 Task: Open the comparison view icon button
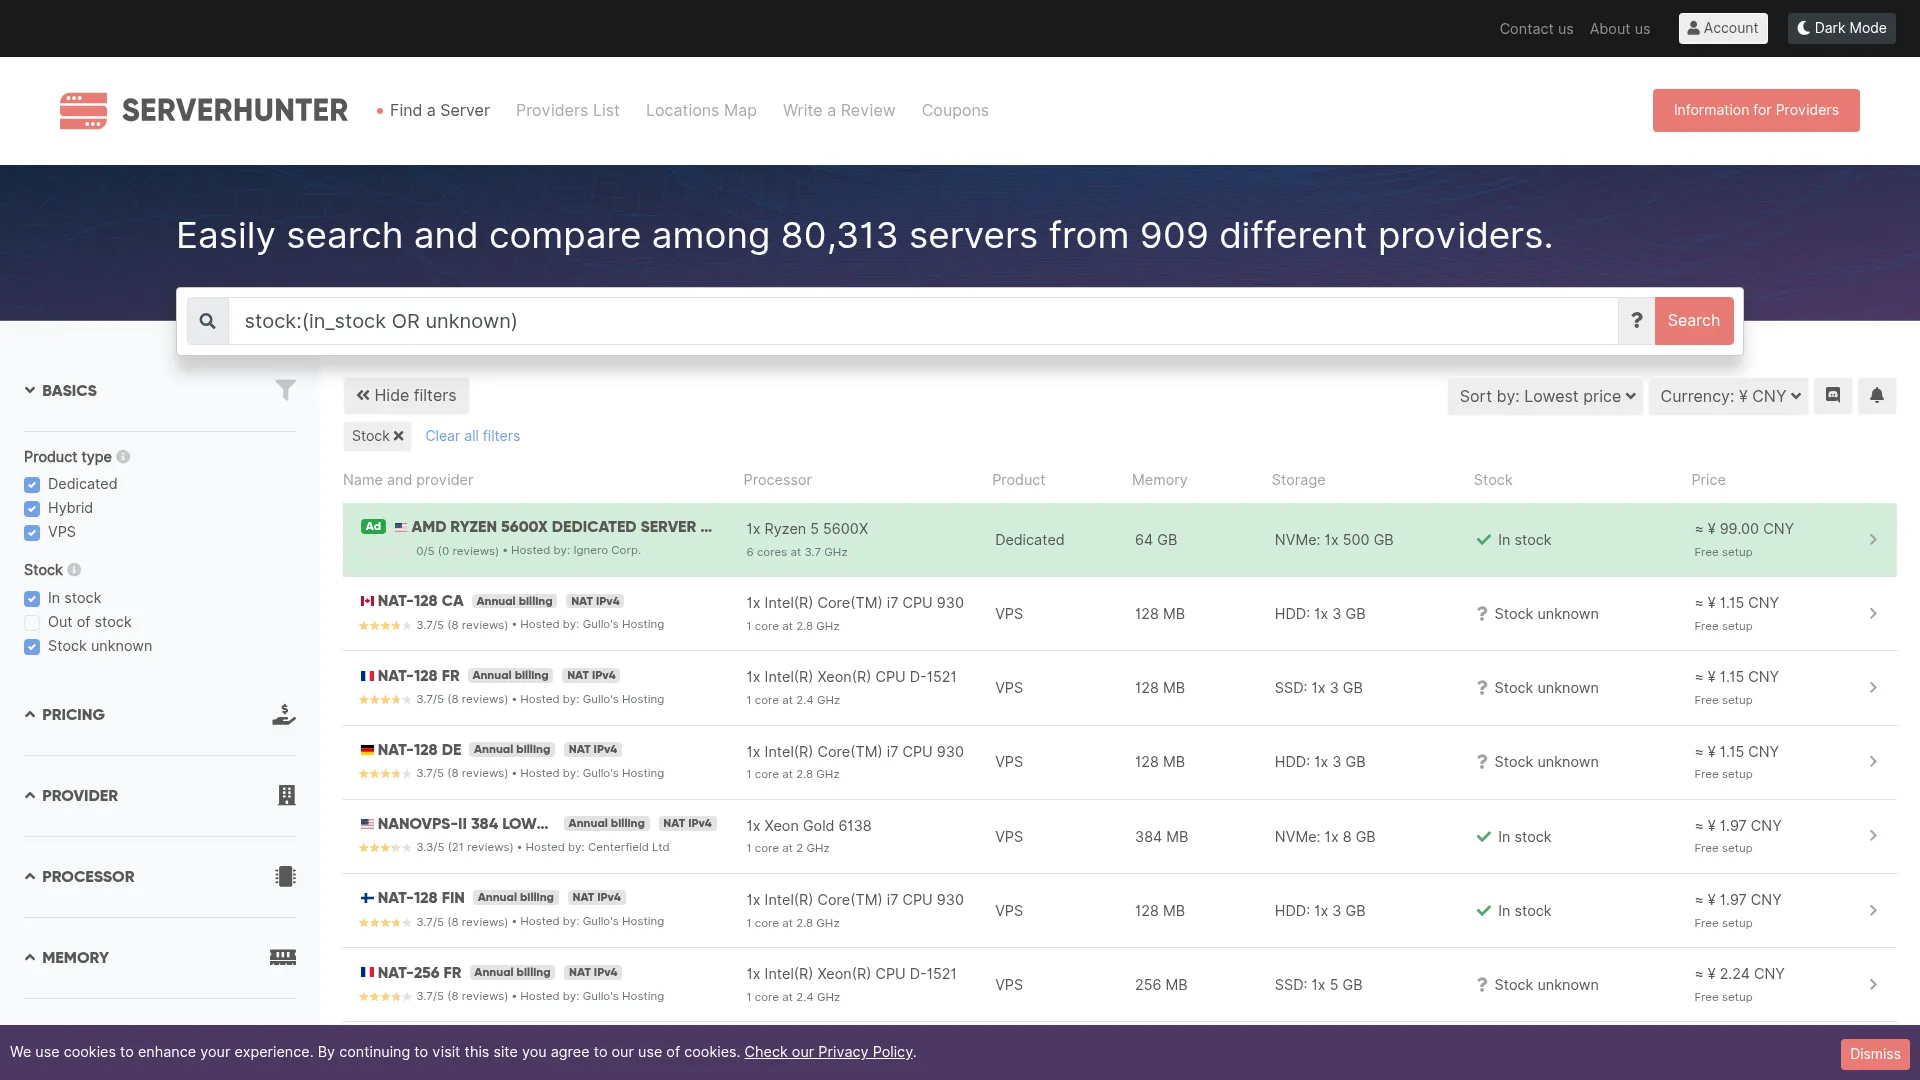point(1833,396)
